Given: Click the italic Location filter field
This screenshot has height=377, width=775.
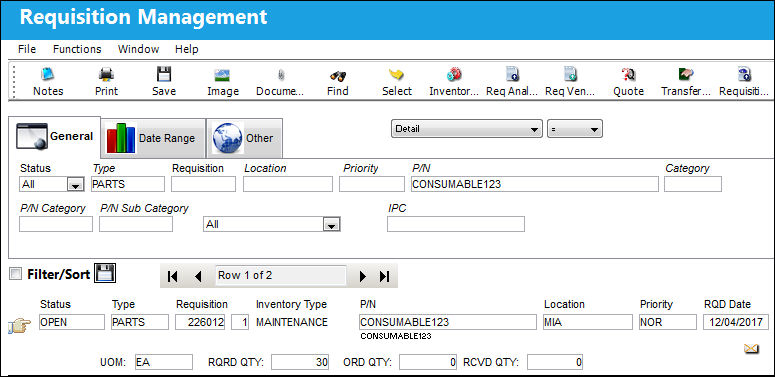Looking at the screenshot, I should pos(288,184).
